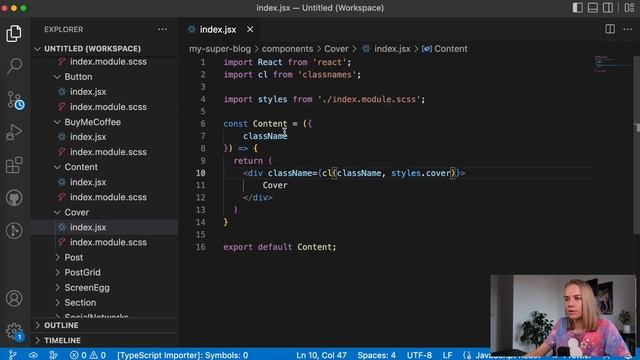Click styles.cover in line 10

420,173
